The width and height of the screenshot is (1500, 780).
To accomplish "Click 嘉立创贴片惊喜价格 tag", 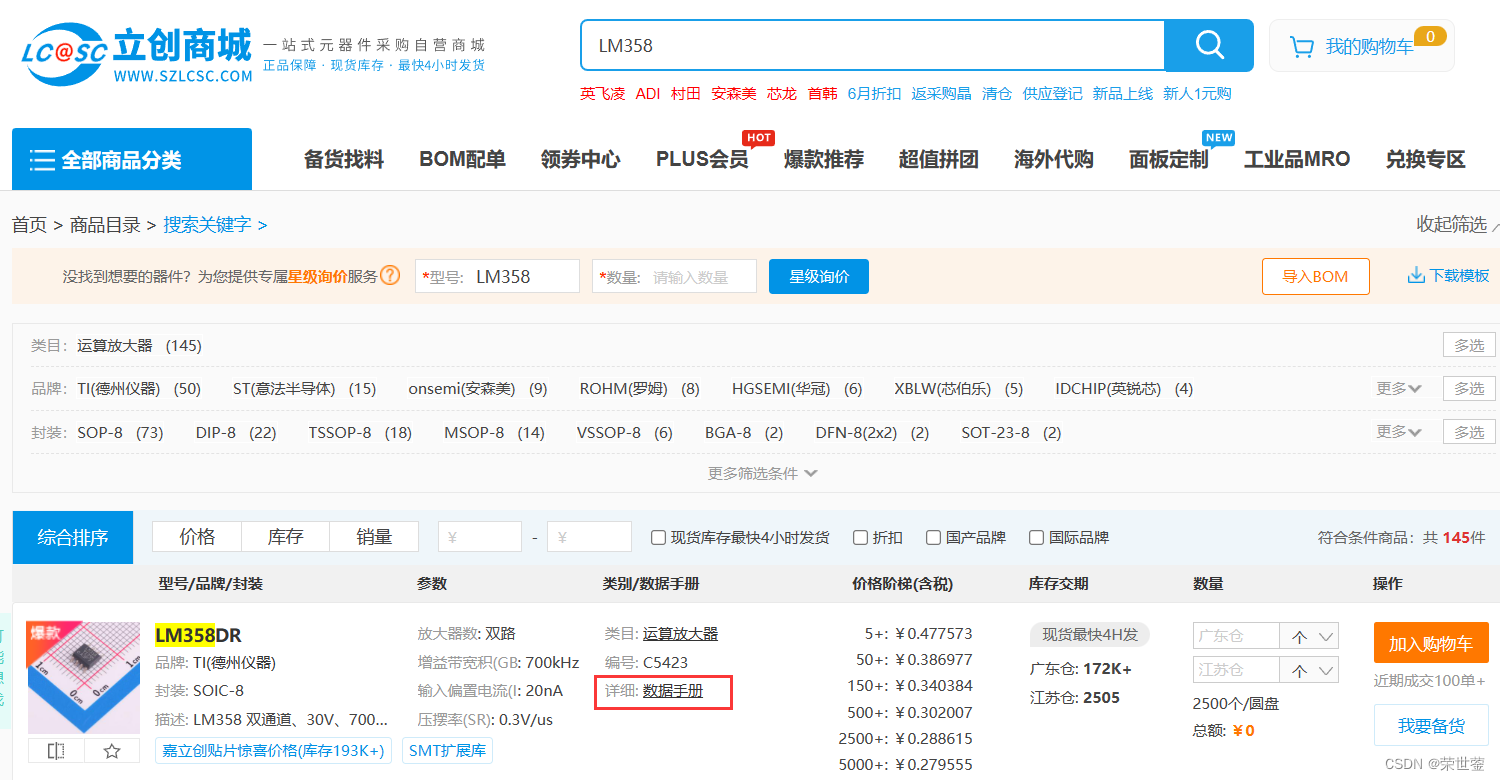I will [273, 751].
